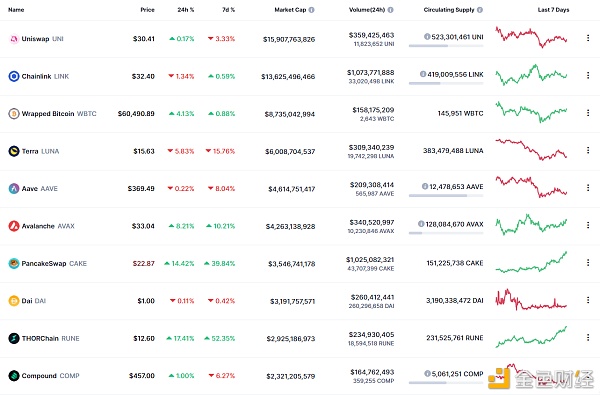Click the Volume(24h) info icon
Viewport: 600px width, 395px height.
point(390,10)
